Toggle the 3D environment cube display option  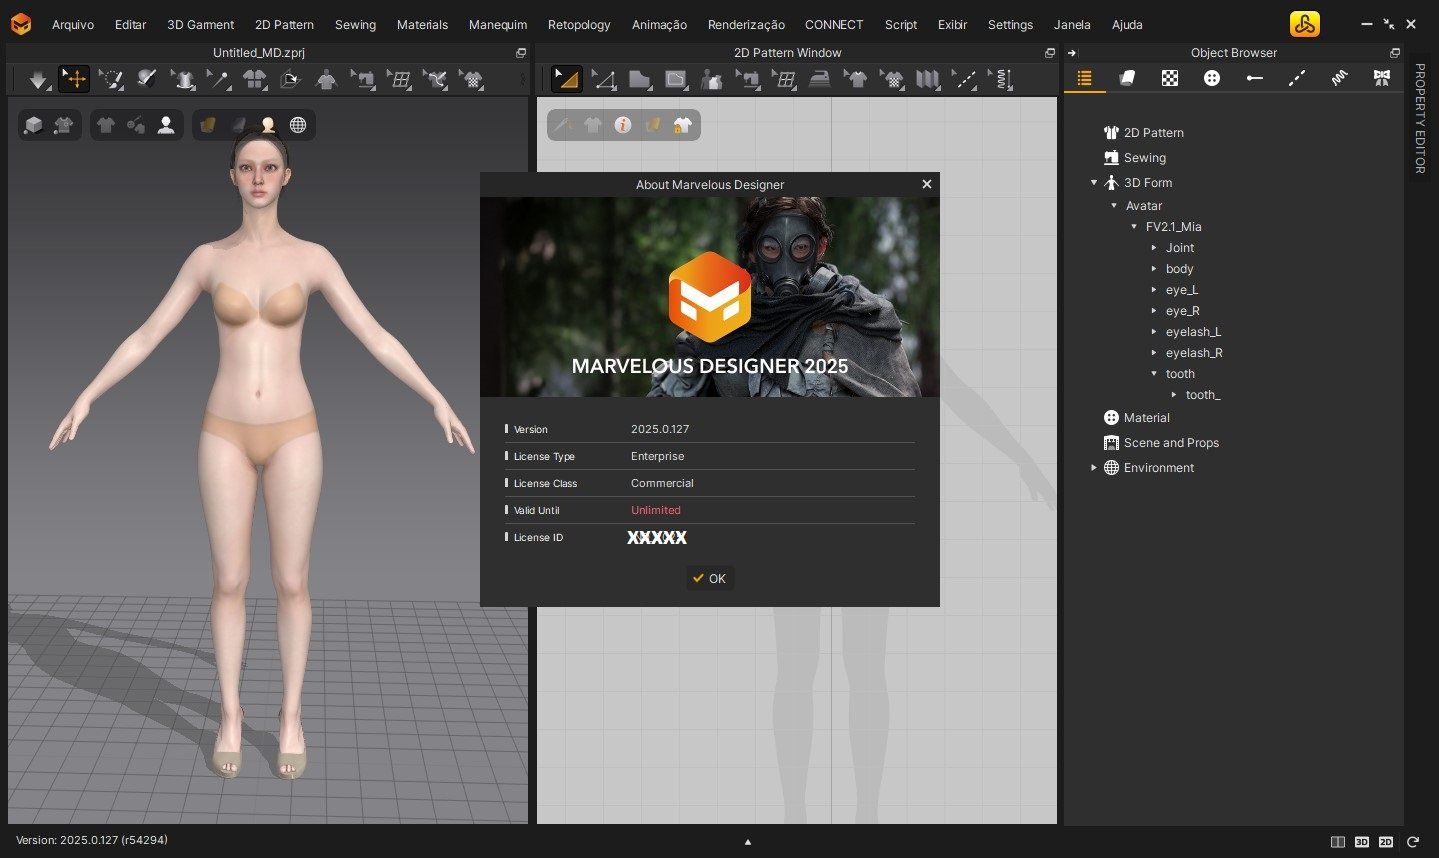(x=34, y=125)
